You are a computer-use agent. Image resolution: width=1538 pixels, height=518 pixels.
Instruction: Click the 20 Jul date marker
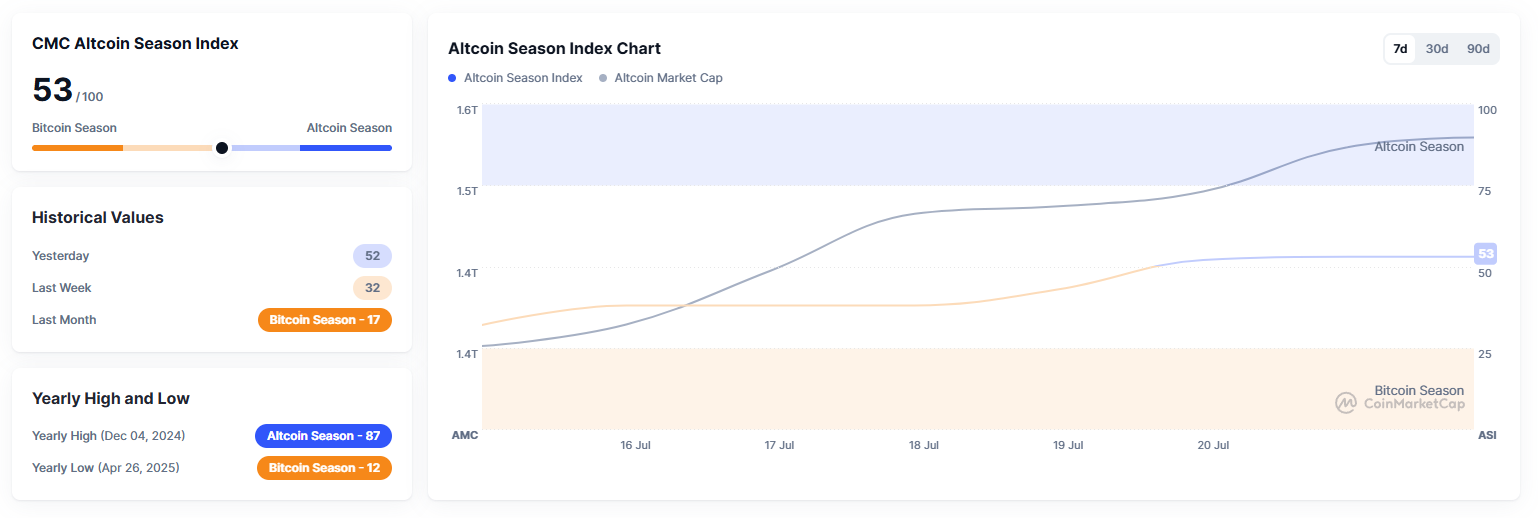pos(1213,445)
